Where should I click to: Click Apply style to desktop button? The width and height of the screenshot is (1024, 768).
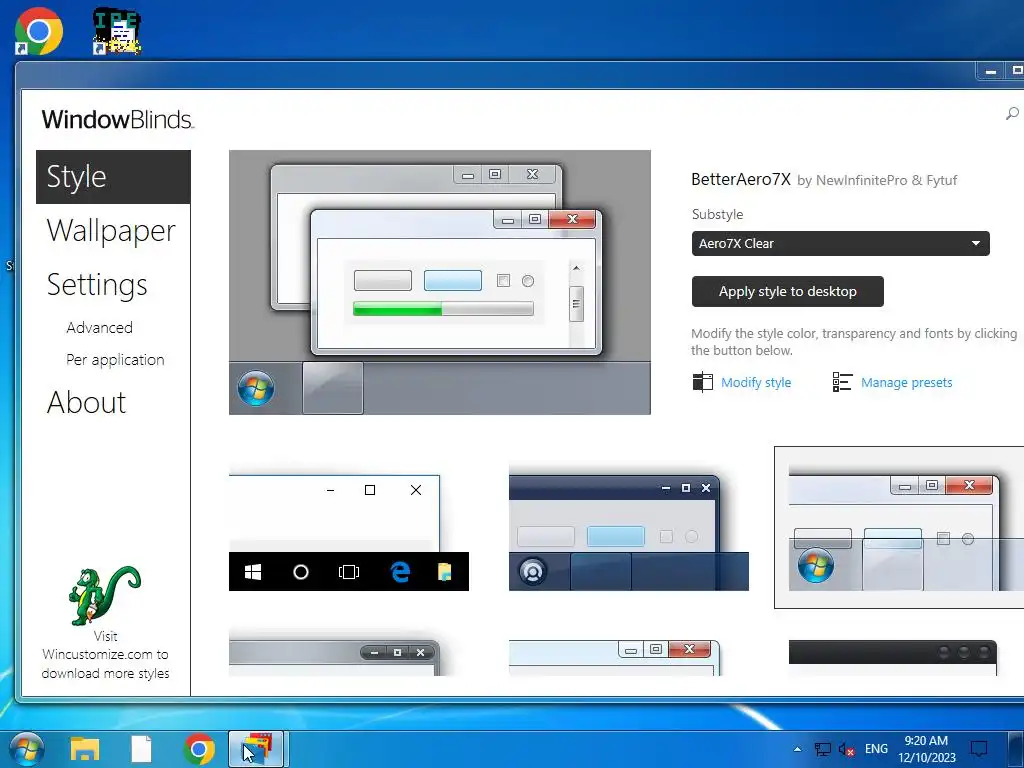point(788,291)
